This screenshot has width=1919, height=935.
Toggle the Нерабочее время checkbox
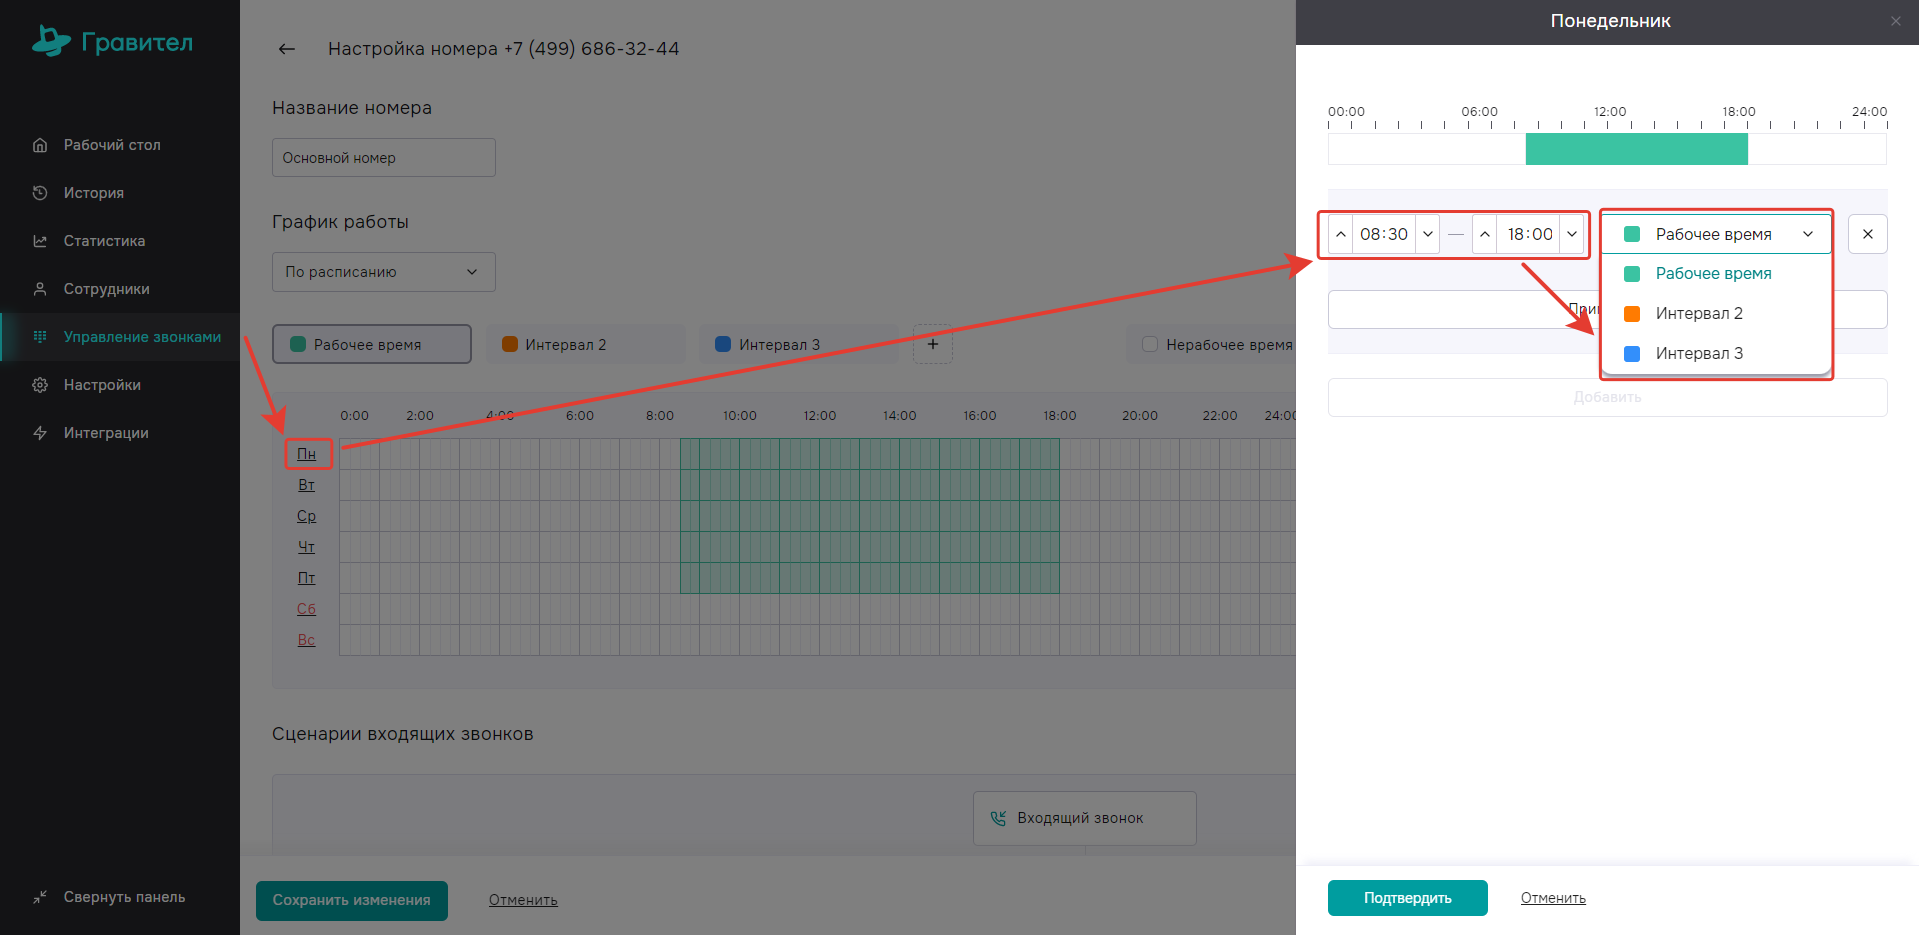click(x=1150, y=344)
